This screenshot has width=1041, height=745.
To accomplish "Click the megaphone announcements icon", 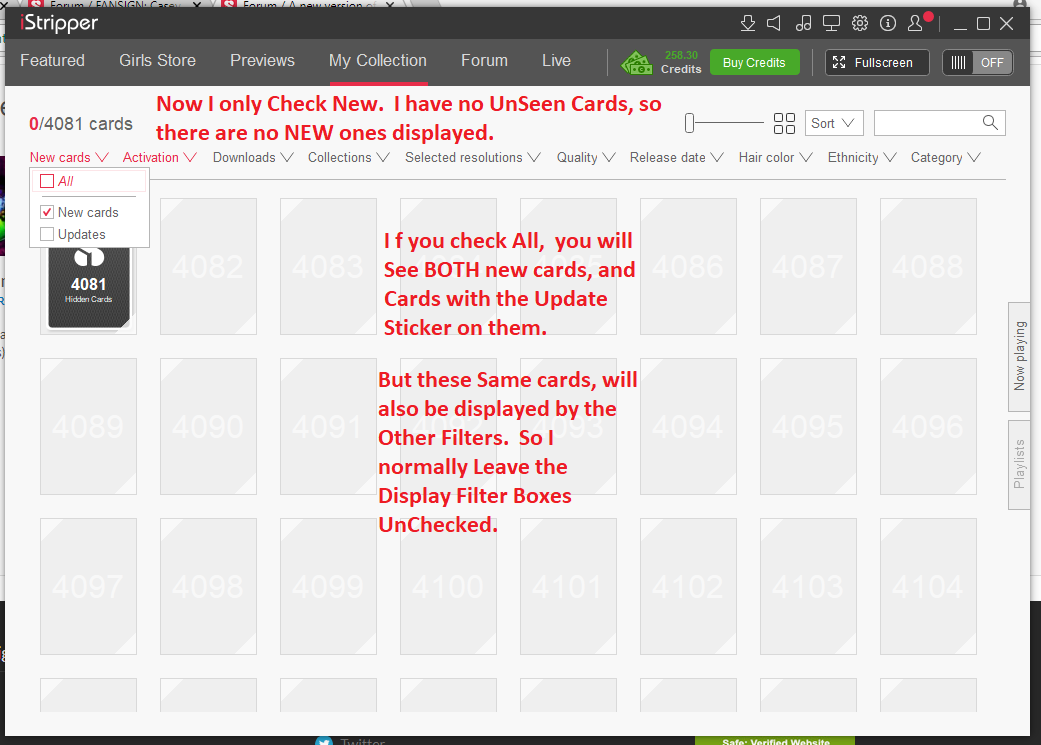I will click(x=774, y=24).
